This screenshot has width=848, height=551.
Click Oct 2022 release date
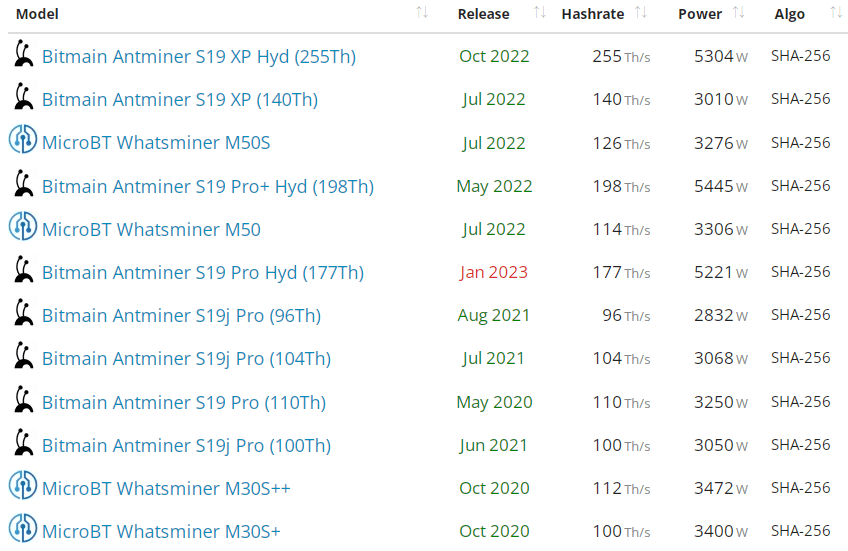coord(494,56)
